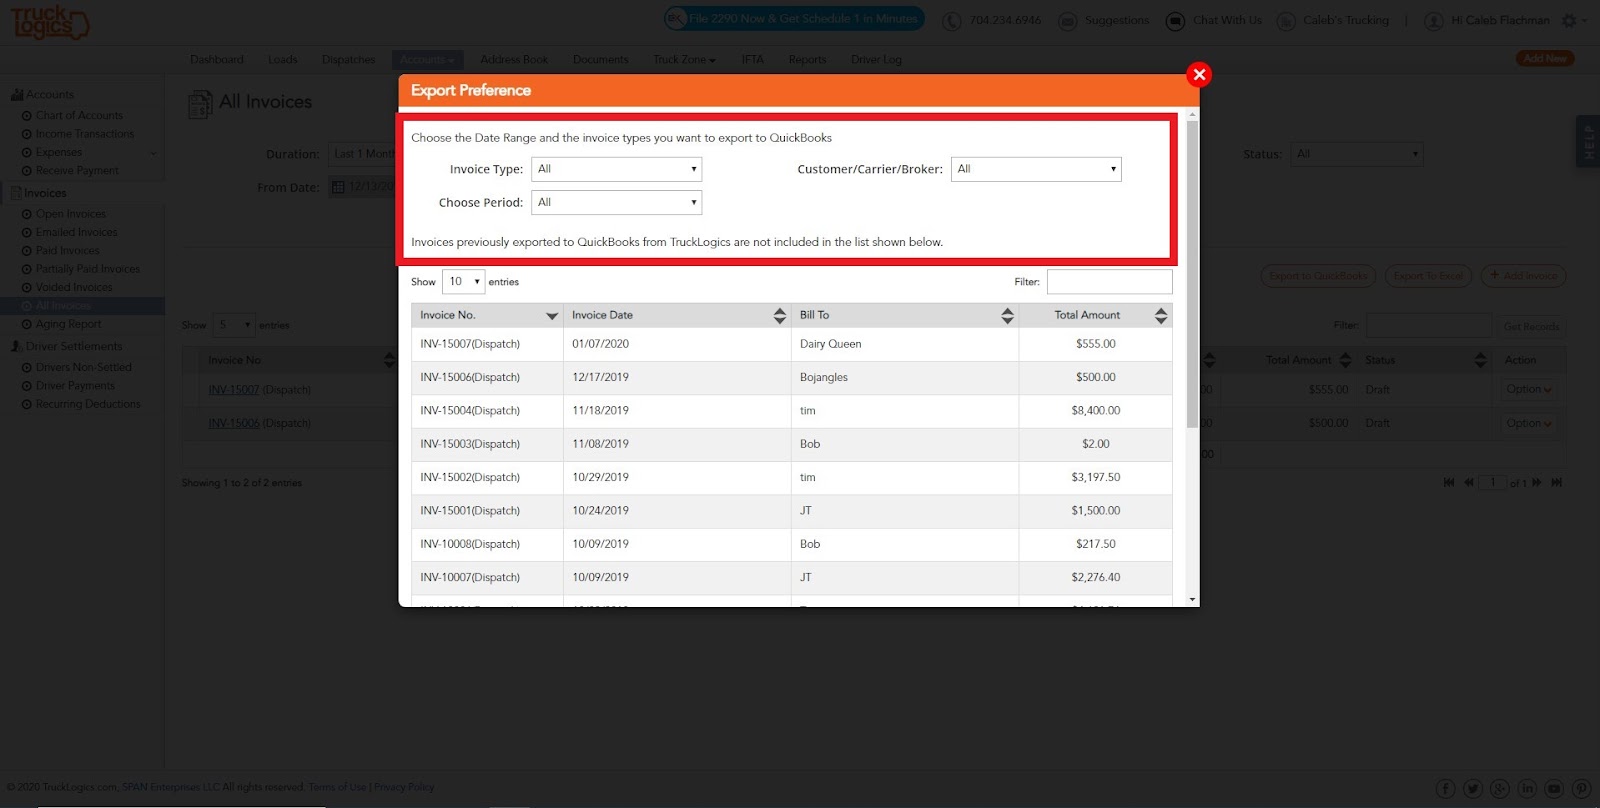Go to the last page of invoices
Image resolution: width=1600 pixels, height=808 pixels.
click(x=1556, y=483)
